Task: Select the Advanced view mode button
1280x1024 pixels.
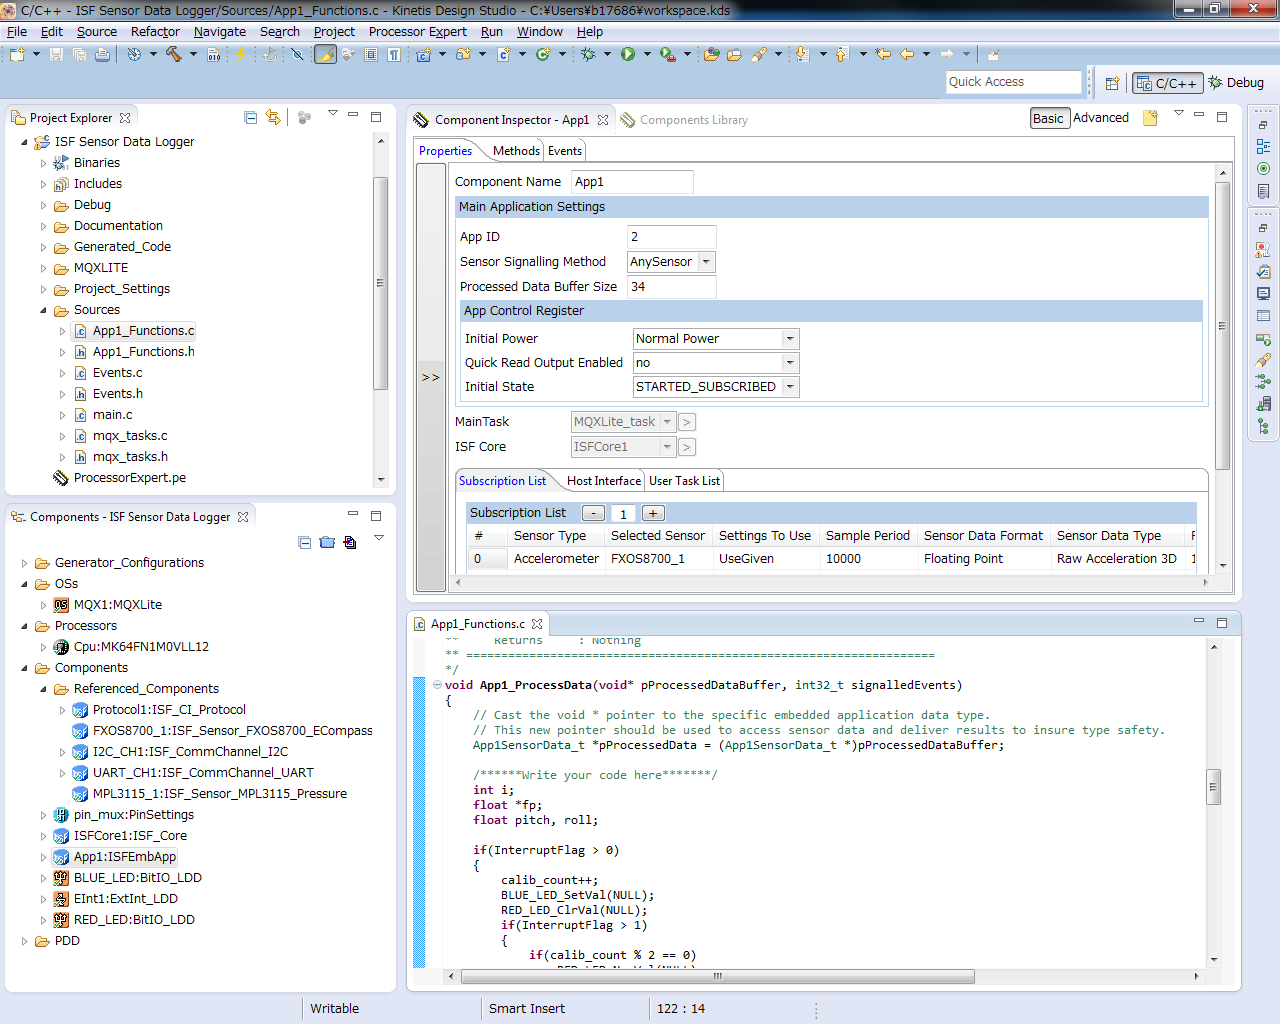Action: 1100,118
